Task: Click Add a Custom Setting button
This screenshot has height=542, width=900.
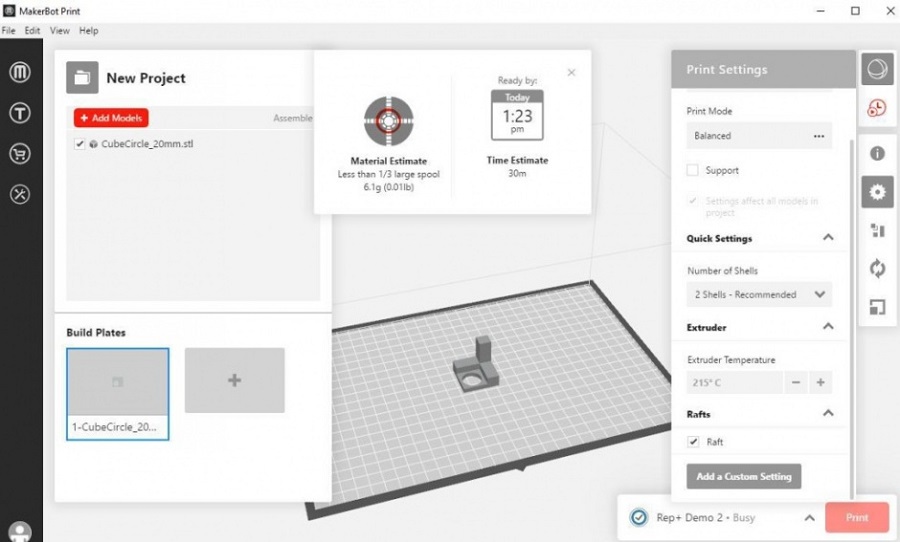Action: (744, 476)
